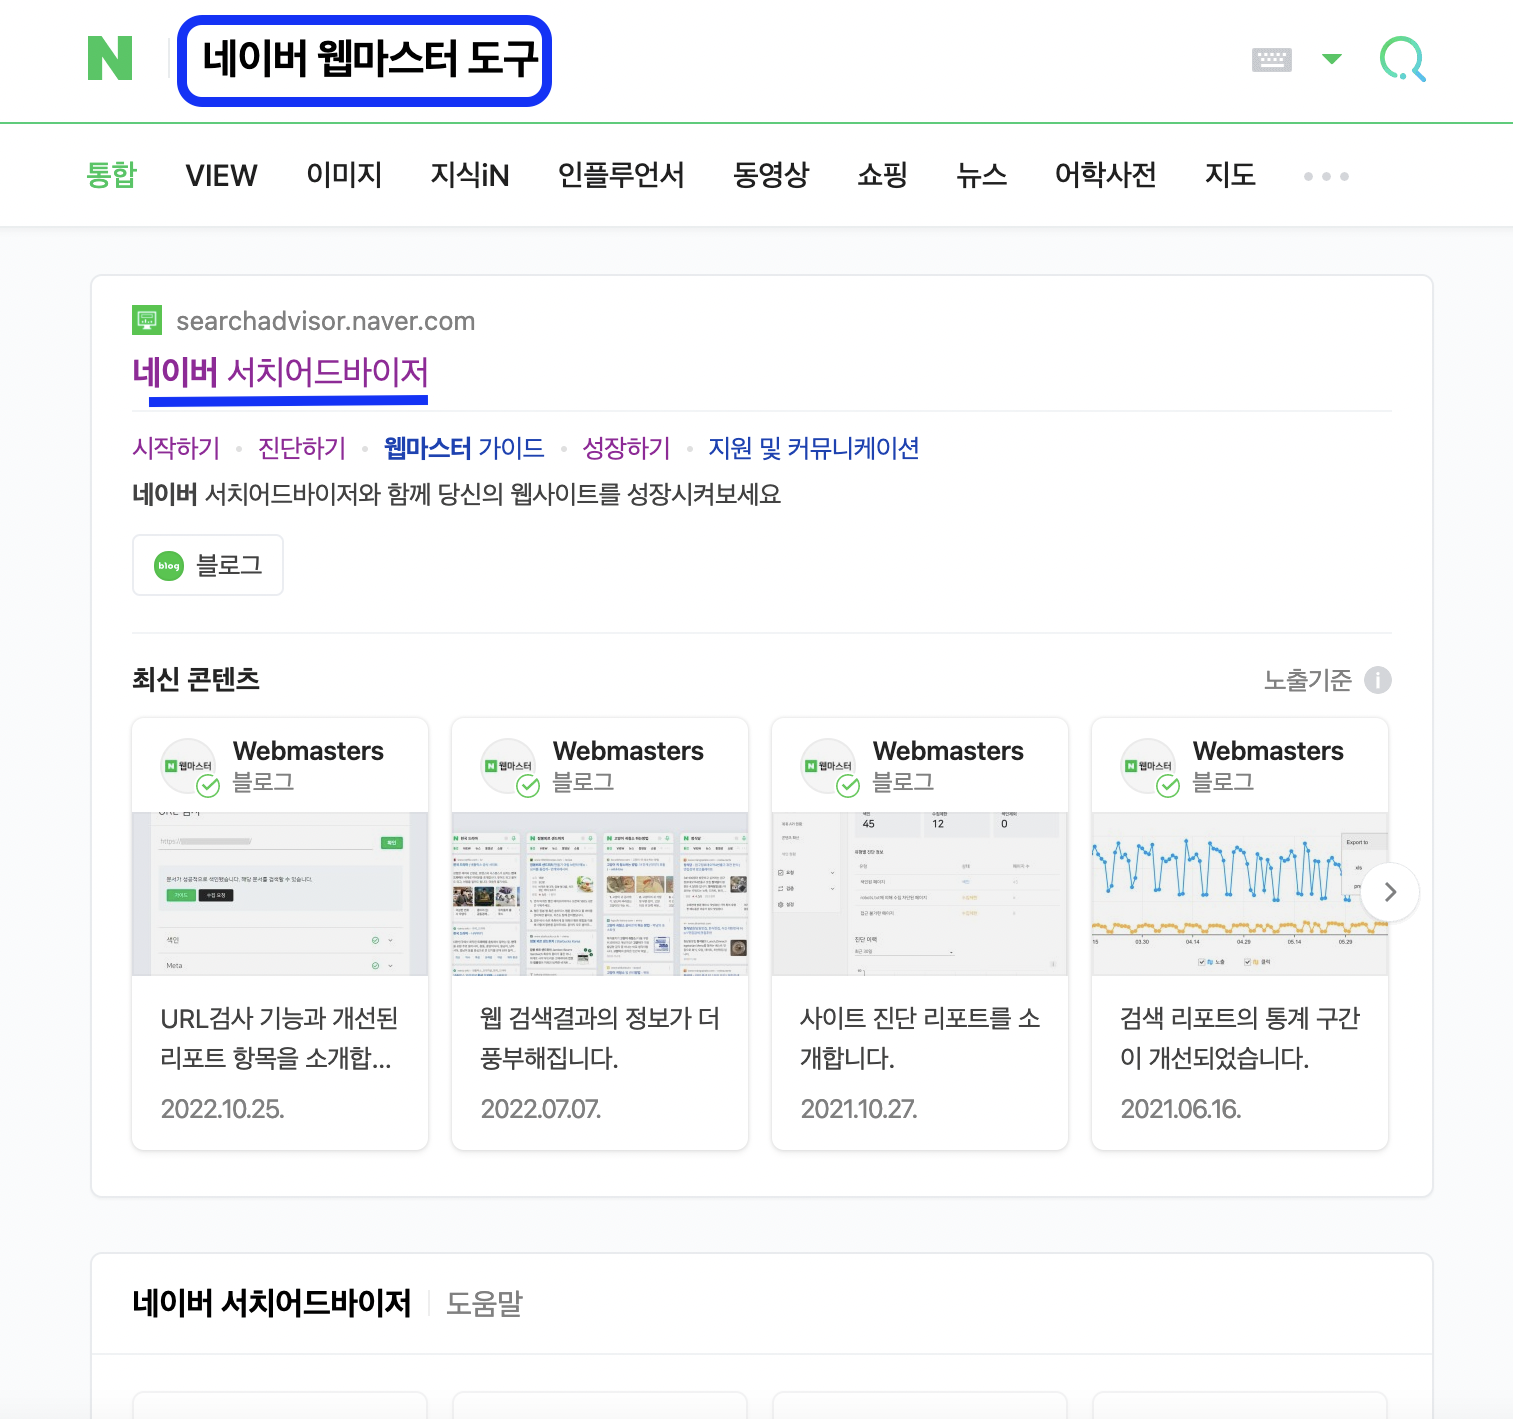Open the 어학사전 tab
Viewport: 1513px width, 1419px height.
click(1105, 175)
